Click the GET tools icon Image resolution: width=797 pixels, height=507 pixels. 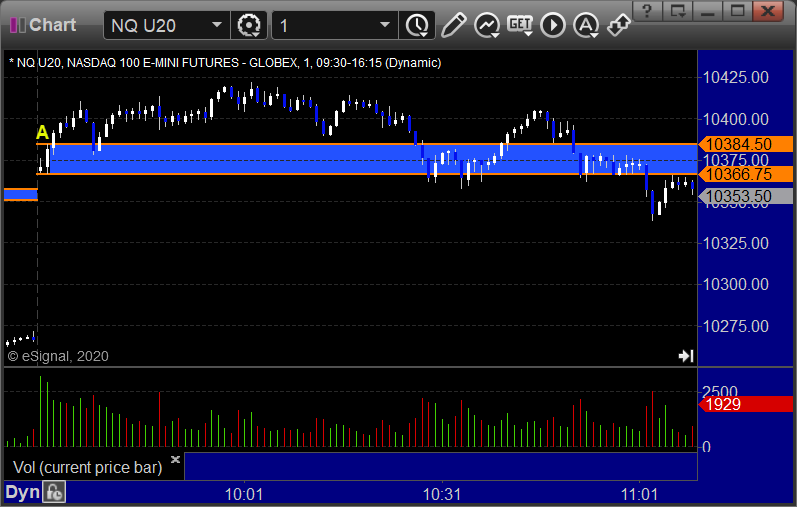tap(520, 25)
